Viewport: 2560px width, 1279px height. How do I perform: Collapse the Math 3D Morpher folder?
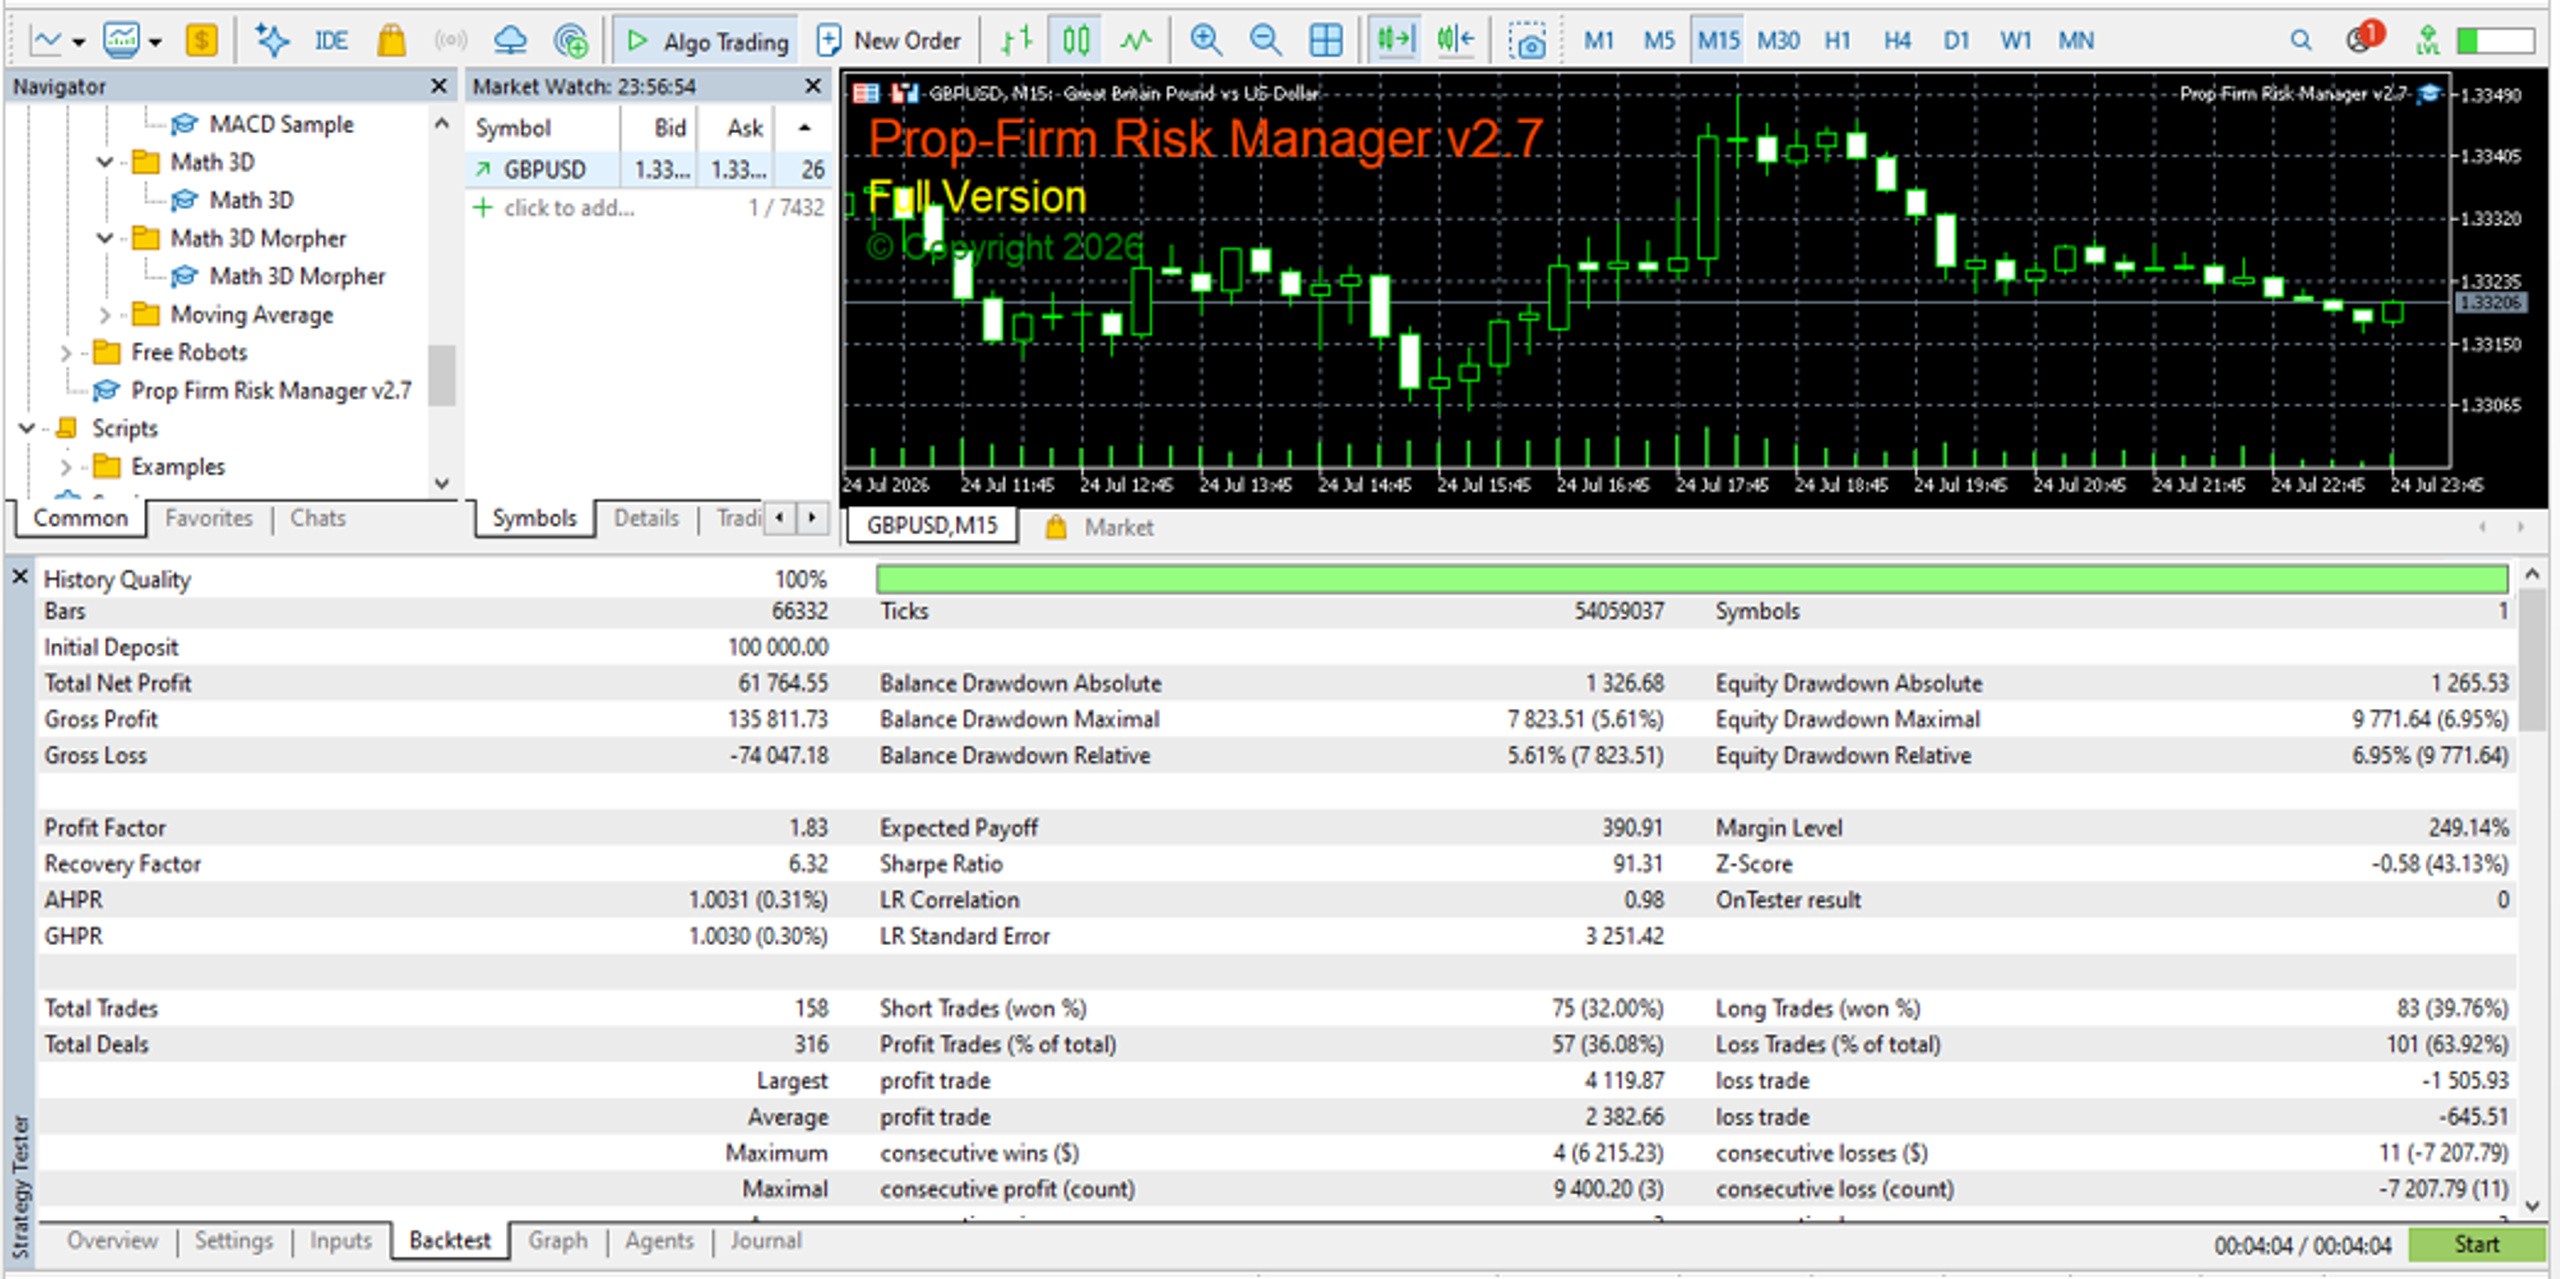click(x=105, y=238)
